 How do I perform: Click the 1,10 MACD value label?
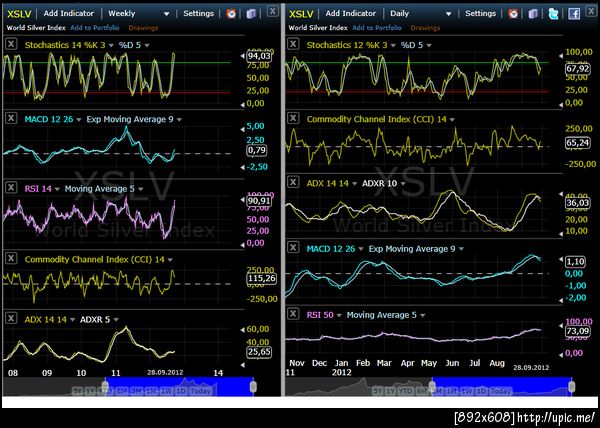[575, 262]
